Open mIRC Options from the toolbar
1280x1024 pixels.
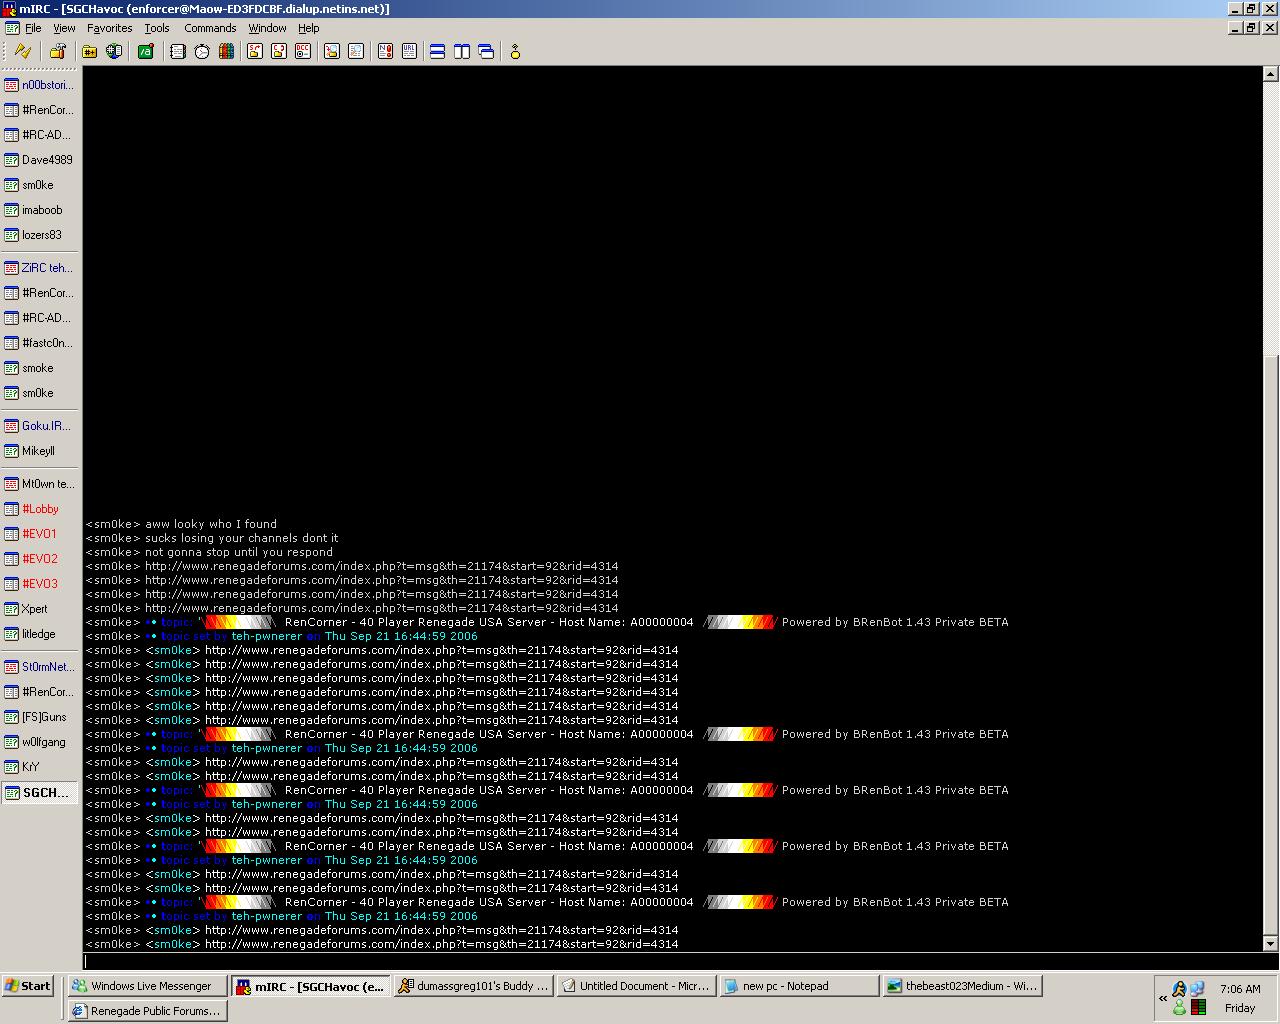pos(57,52)
